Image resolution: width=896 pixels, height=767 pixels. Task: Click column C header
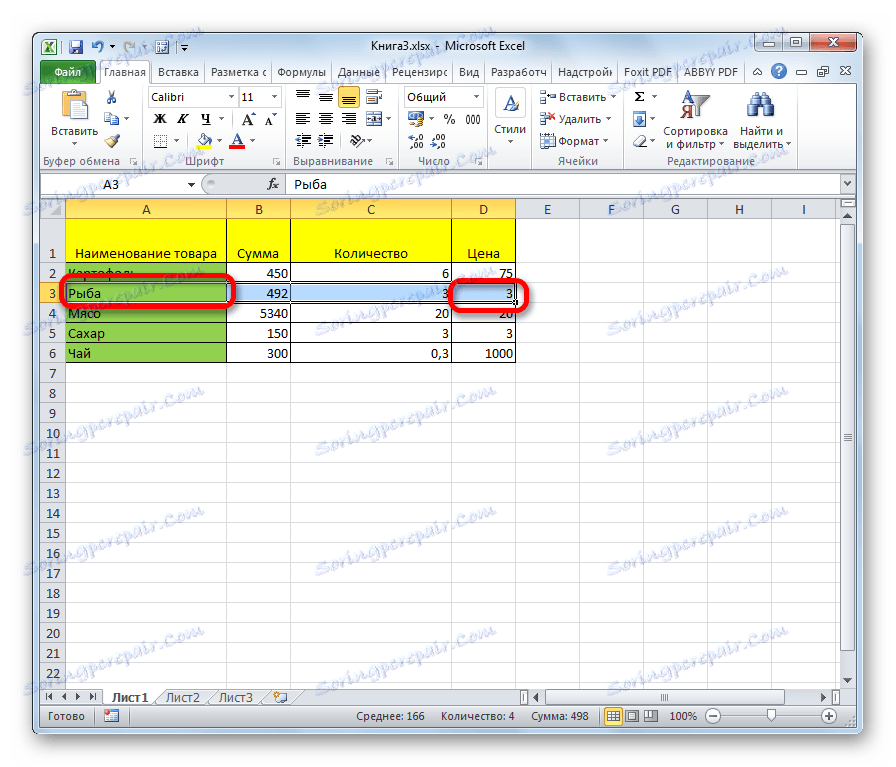[x=371, y=209]
